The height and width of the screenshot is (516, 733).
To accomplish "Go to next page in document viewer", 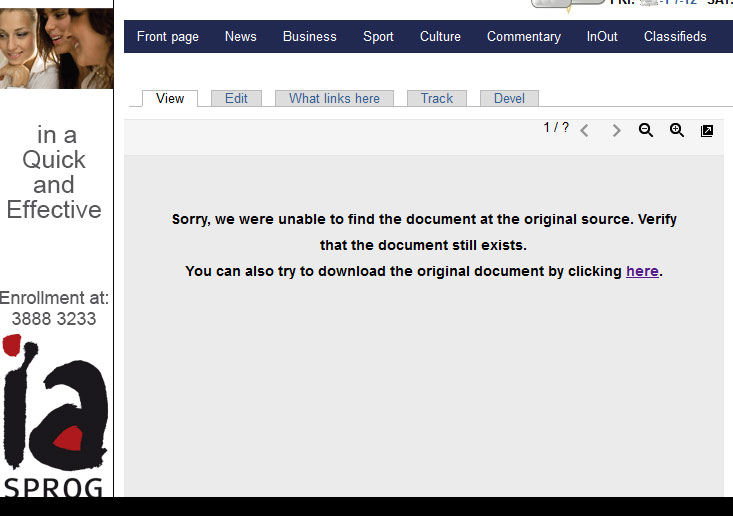I will pyautogui.click(x=616, y=130).
